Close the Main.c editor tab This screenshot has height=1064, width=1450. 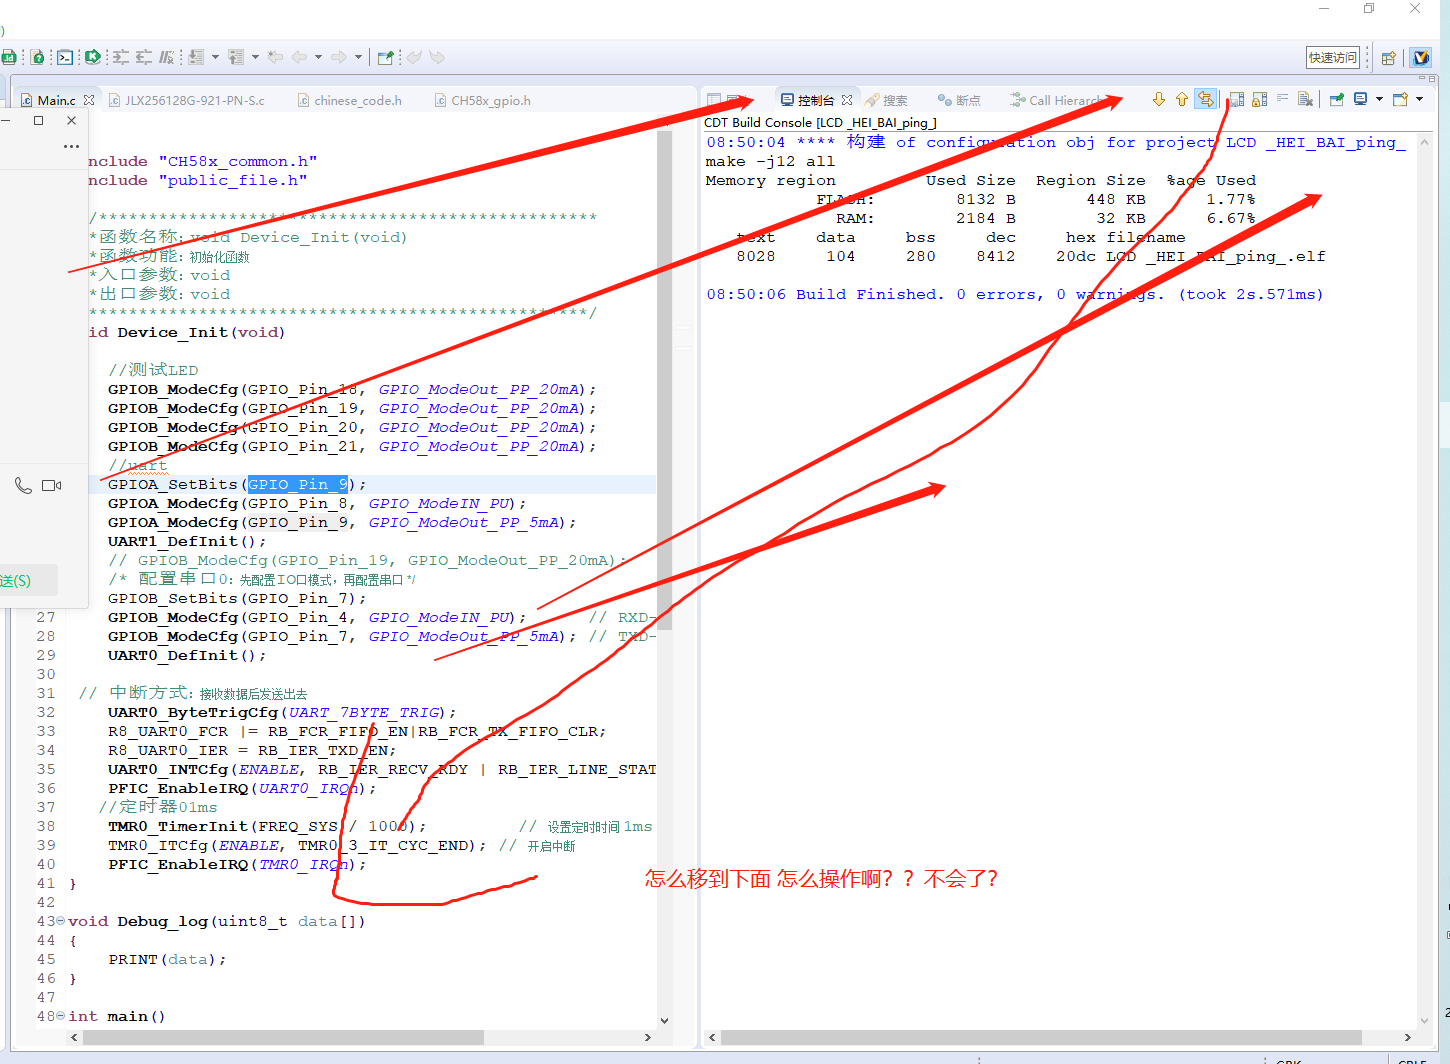point(89,100)
